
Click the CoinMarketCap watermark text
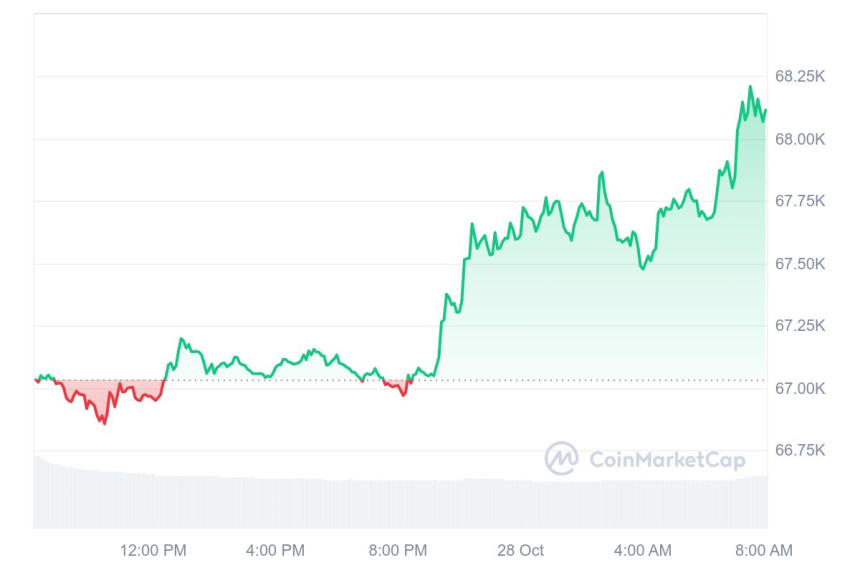click(666, 460)
